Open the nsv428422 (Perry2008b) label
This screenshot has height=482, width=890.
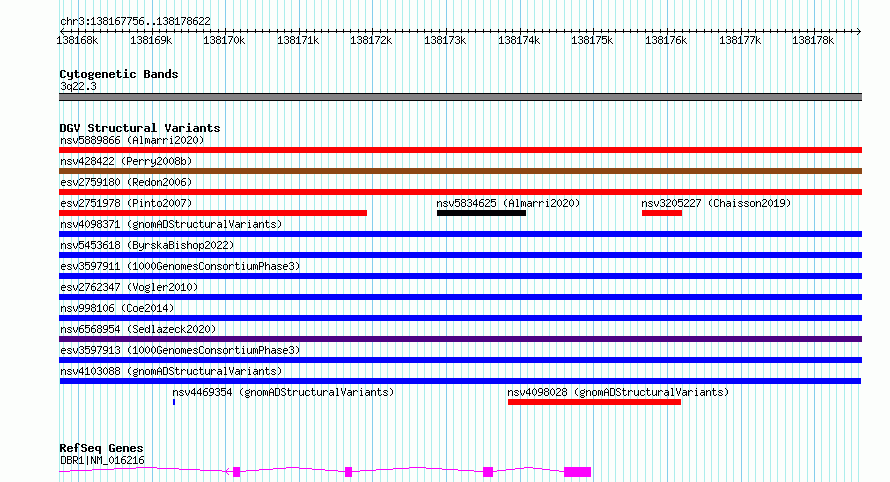tap(126, 161)
